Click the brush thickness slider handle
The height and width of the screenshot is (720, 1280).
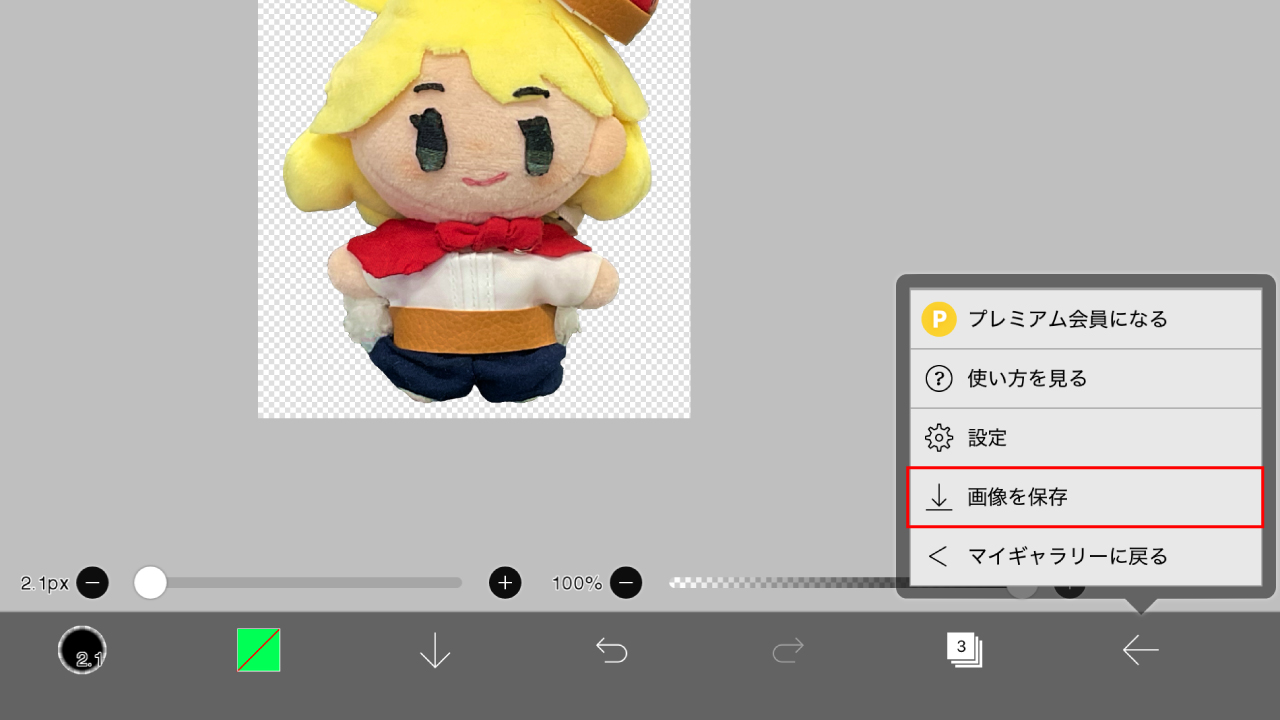coord(150,582)
